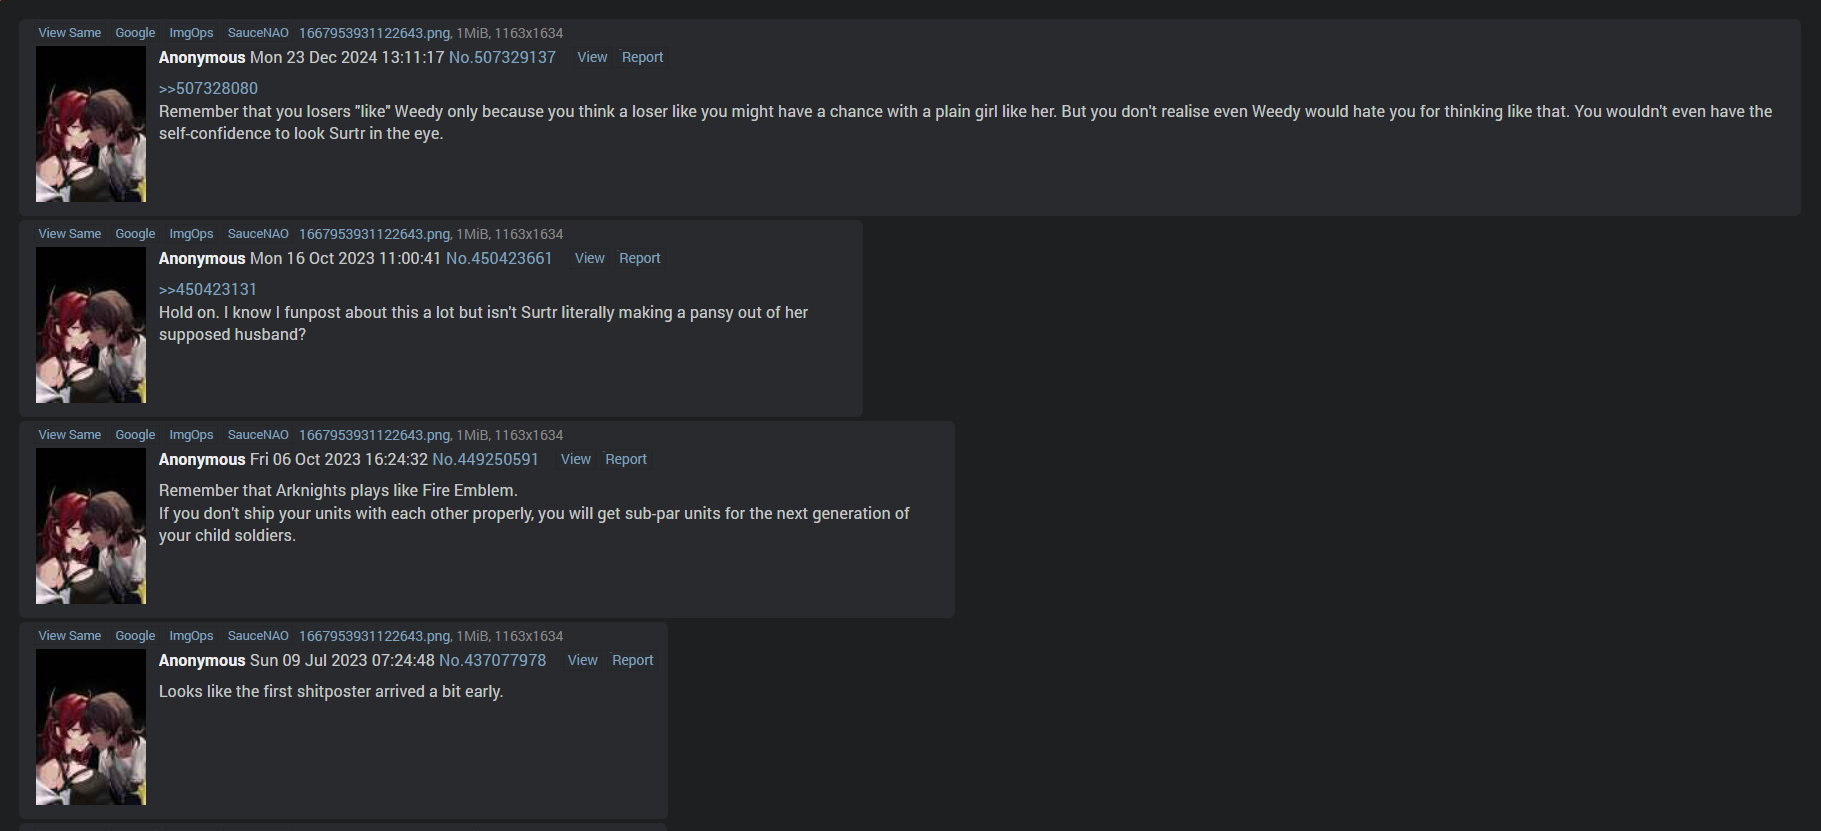1821x831 pixels.
Task: Open post number No.449250591
Action: (x=485, y=459)
